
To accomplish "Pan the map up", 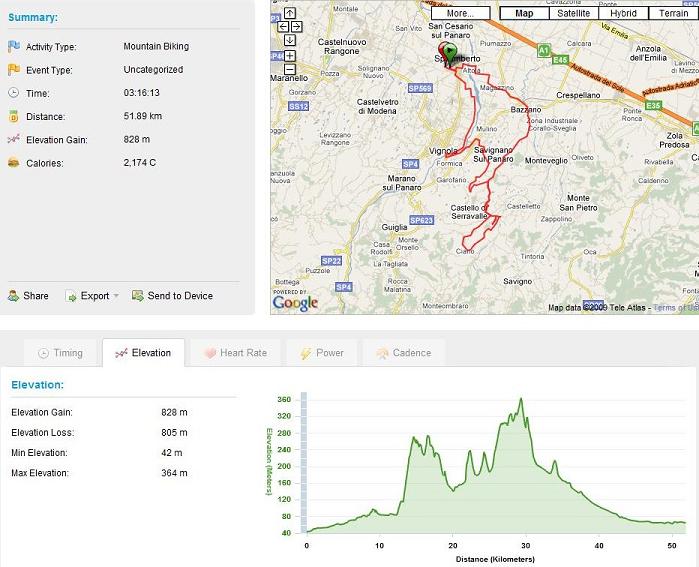I will click(290, 13).
